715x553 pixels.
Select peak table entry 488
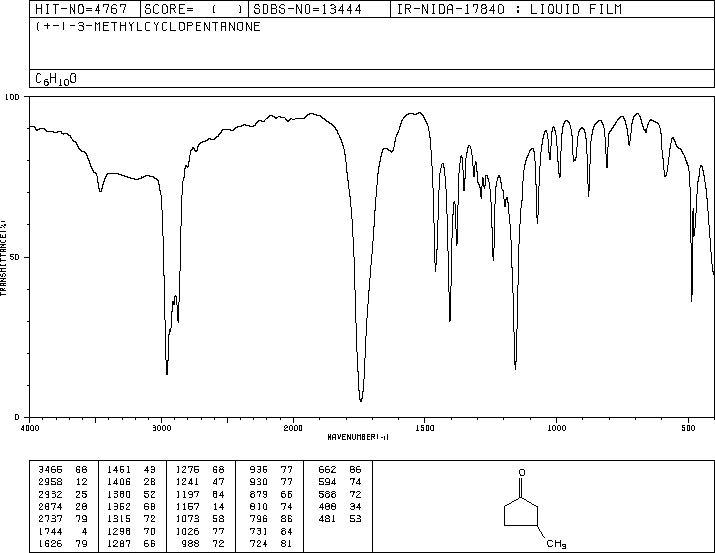tap(327, 506)
